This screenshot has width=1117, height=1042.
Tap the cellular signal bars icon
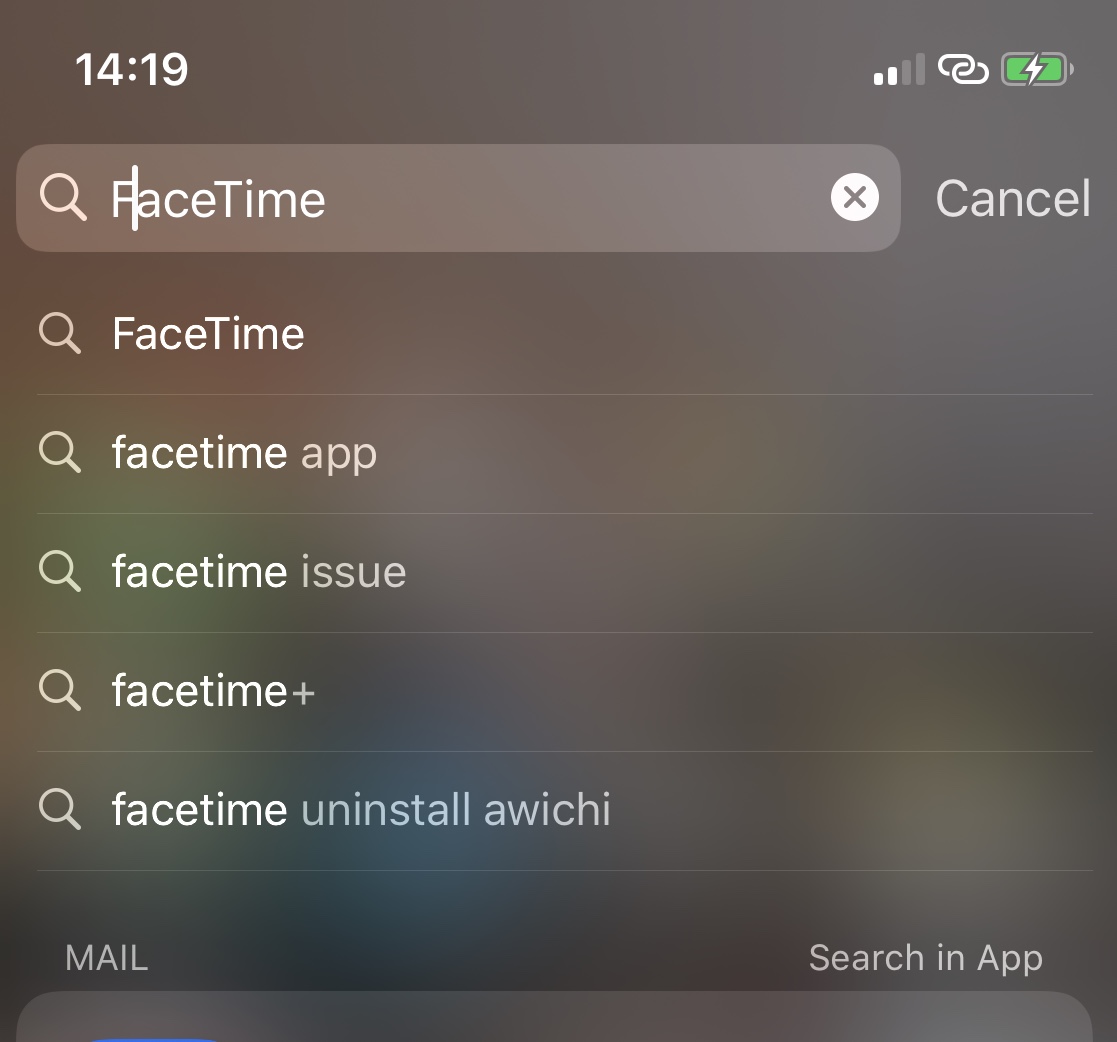tap(898, 71)
